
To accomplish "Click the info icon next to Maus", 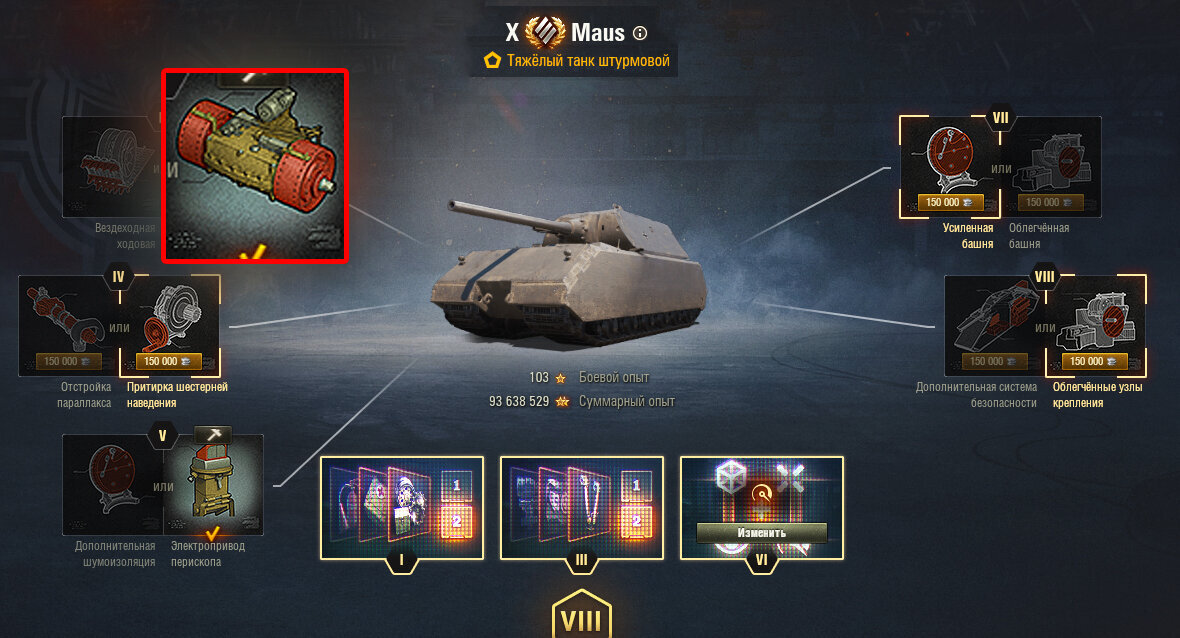I will click(640, 33).
